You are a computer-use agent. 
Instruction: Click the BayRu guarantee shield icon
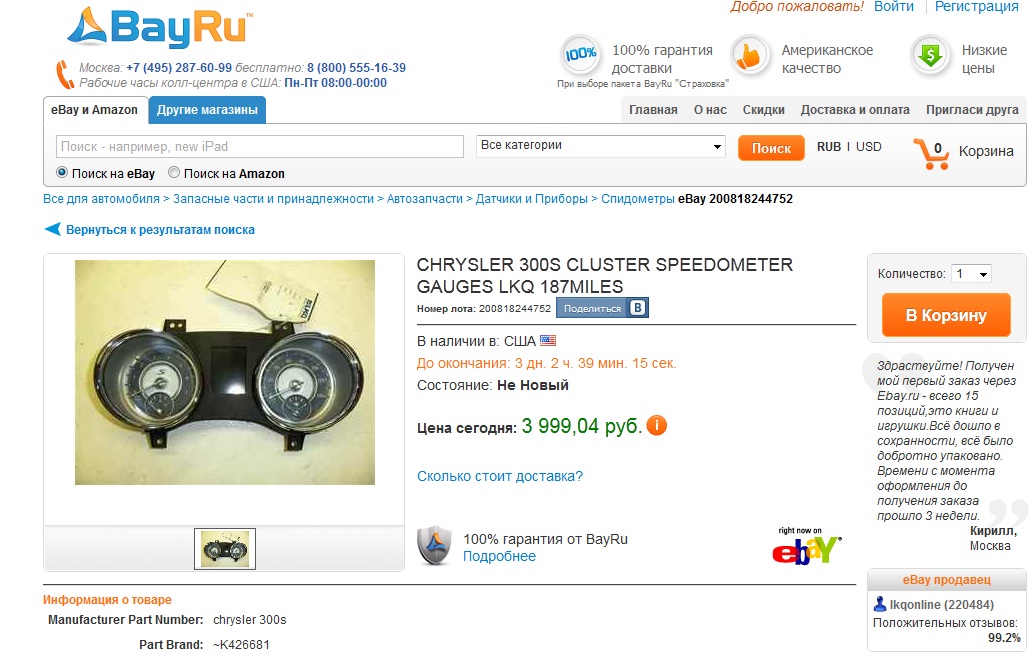pyautogui.click(x=434, y=546)
